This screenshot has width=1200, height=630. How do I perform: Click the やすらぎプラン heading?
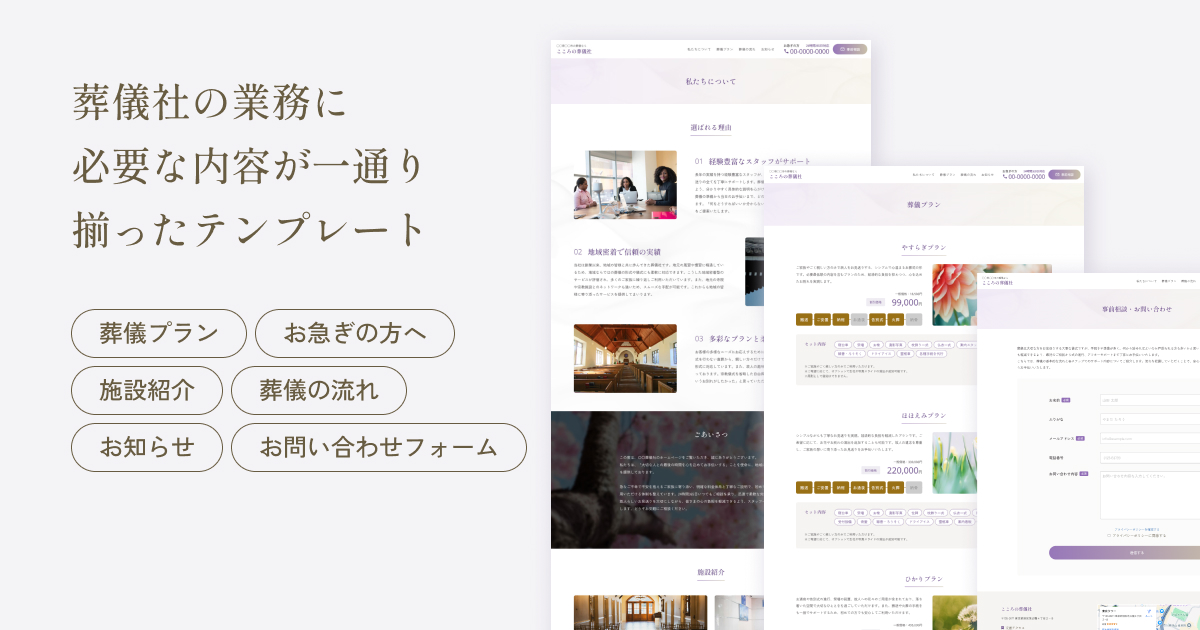(x=923, y=247)
